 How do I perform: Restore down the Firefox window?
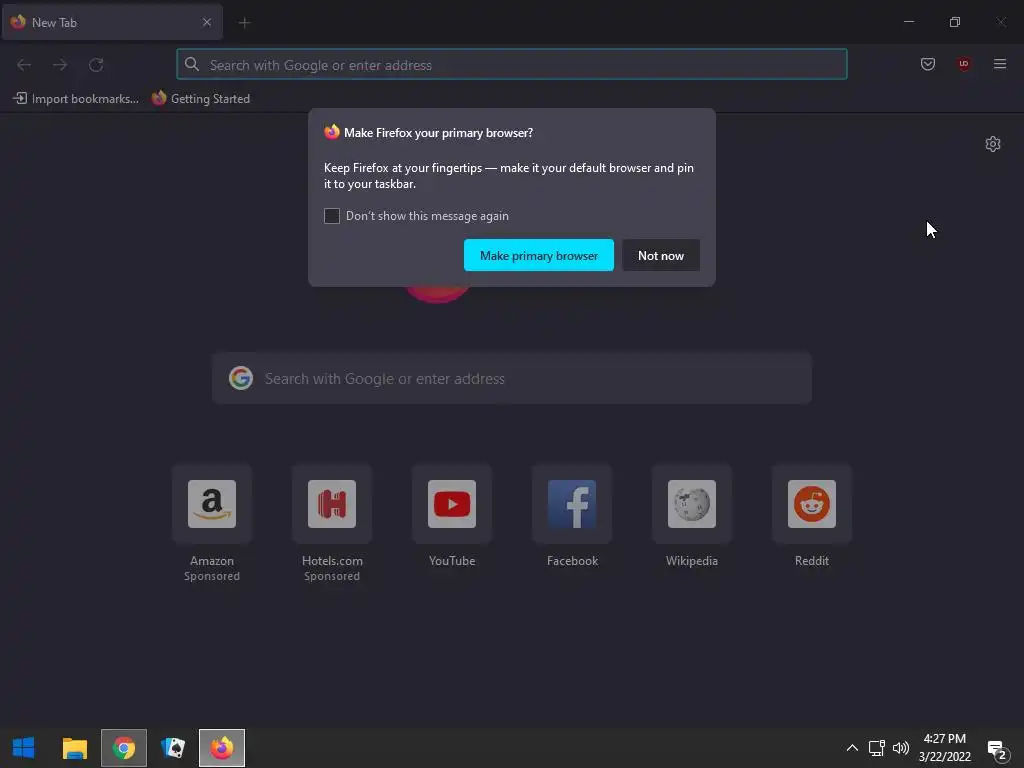tap(955, 22)
